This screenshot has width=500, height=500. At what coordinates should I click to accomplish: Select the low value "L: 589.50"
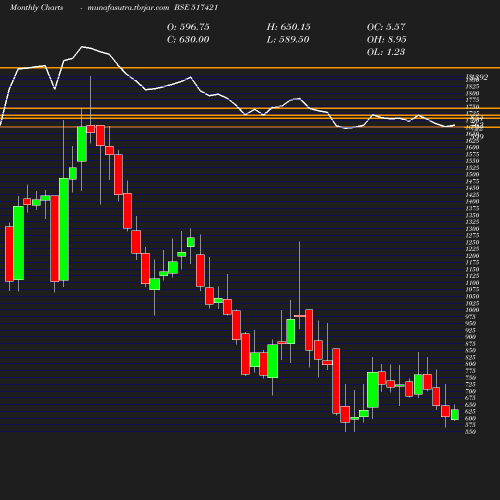pos(288,39)
